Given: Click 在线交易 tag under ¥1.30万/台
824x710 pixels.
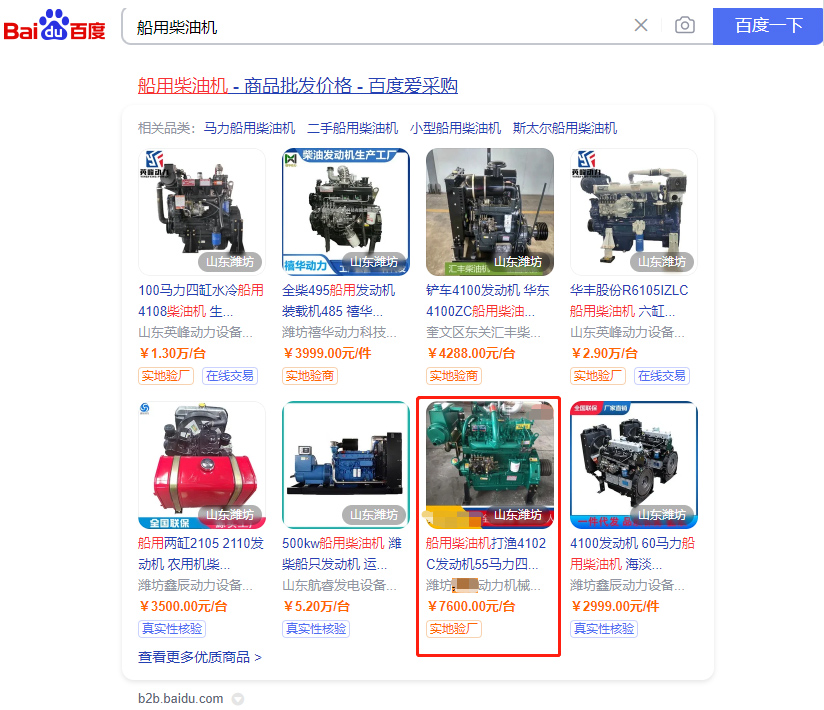Looking at the screenshot, I should [x=230, y=376].
